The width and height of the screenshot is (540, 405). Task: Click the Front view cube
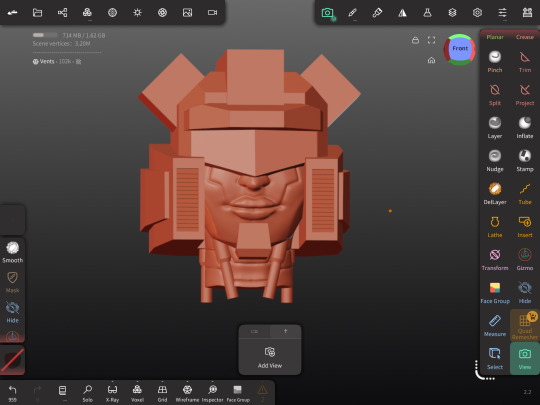pyautogui.click(x=460, y=49)
